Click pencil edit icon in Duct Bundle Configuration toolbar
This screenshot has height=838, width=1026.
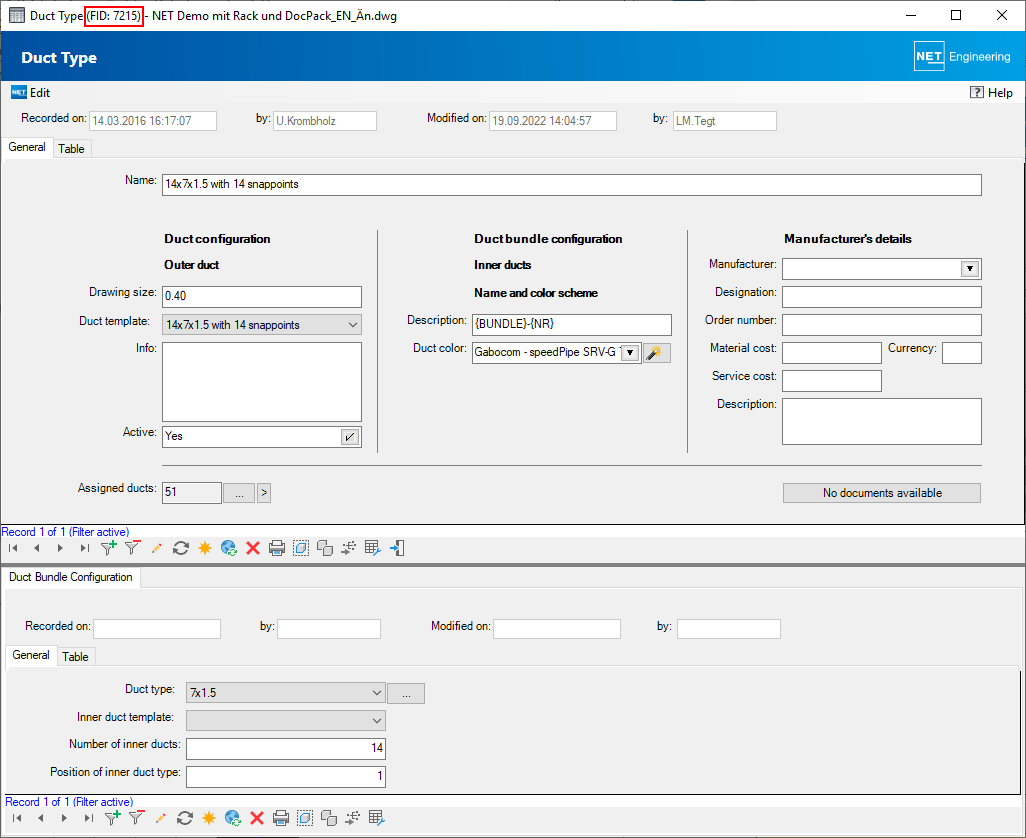[x=160, y=818]
